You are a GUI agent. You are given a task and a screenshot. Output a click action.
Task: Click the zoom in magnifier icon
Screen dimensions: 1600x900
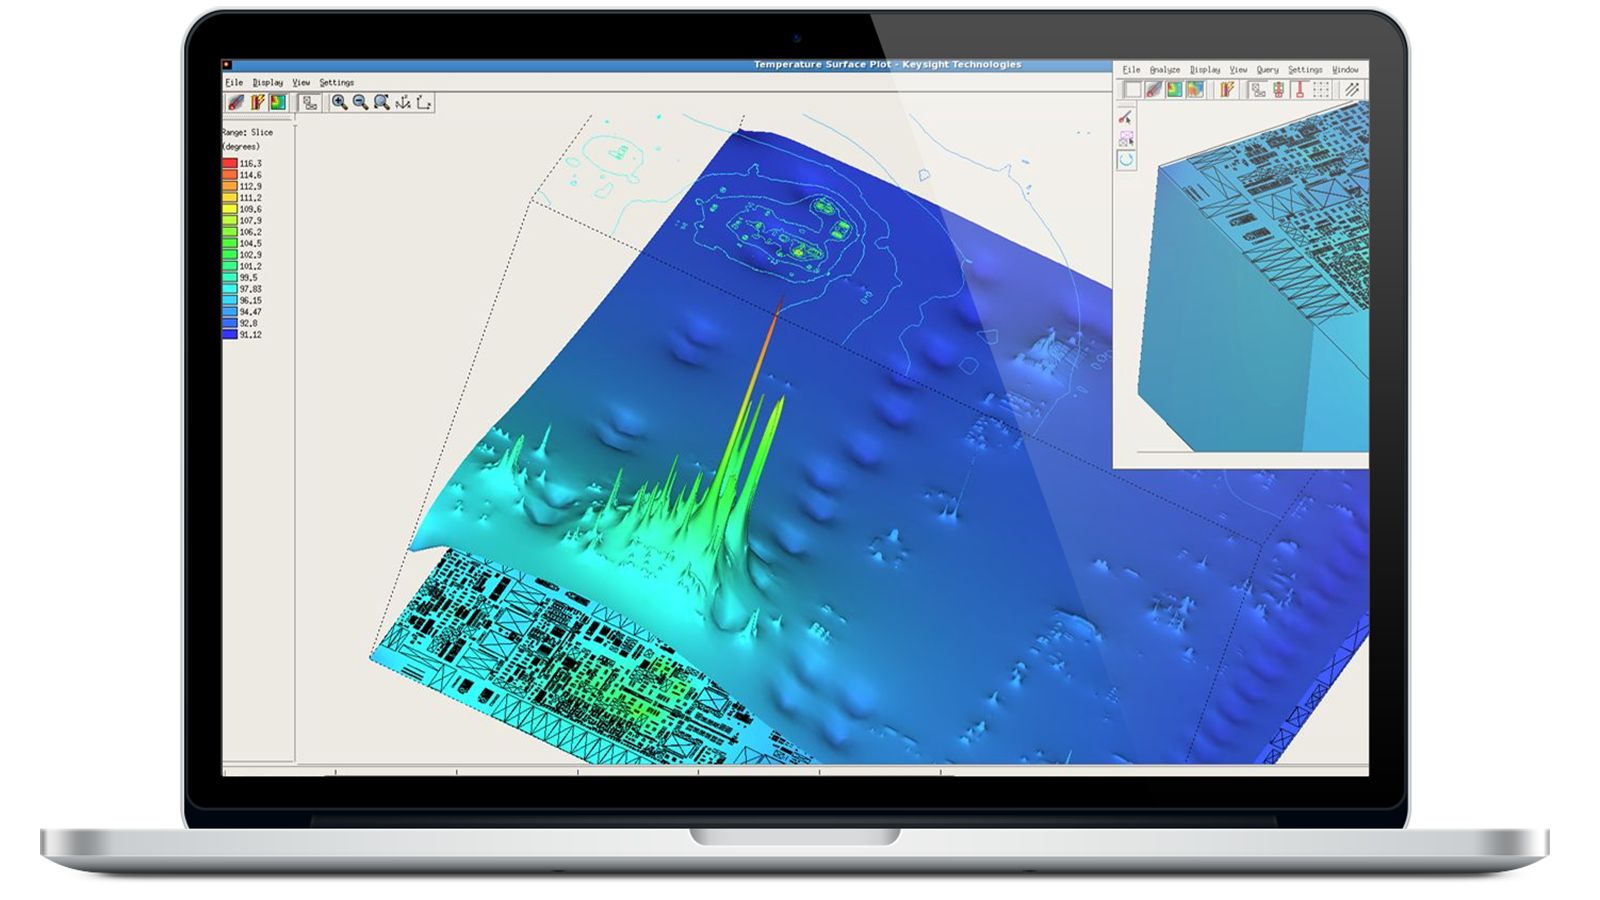[x=340, y=102]
